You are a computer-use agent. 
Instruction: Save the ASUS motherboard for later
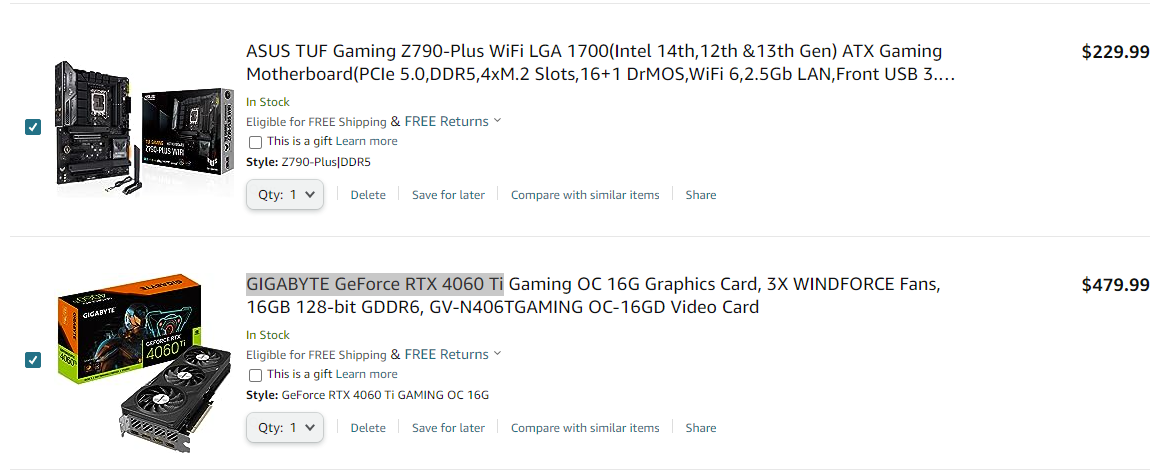pos(448,195)
